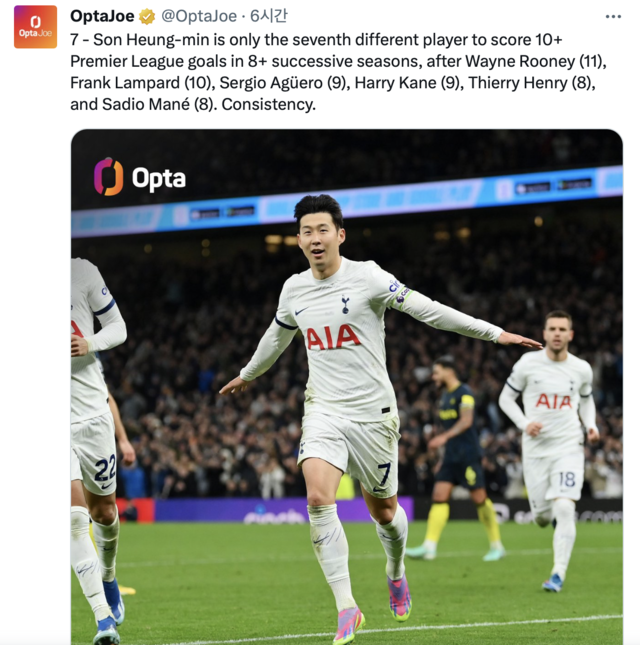This screenshot has width=640, height=645.
Task: Click the captain armband in the photo
Action: click(401, 296)
